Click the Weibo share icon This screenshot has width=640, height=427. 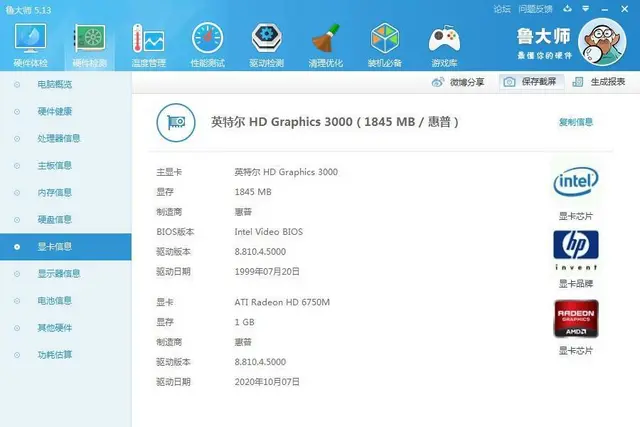coord(438,82)
